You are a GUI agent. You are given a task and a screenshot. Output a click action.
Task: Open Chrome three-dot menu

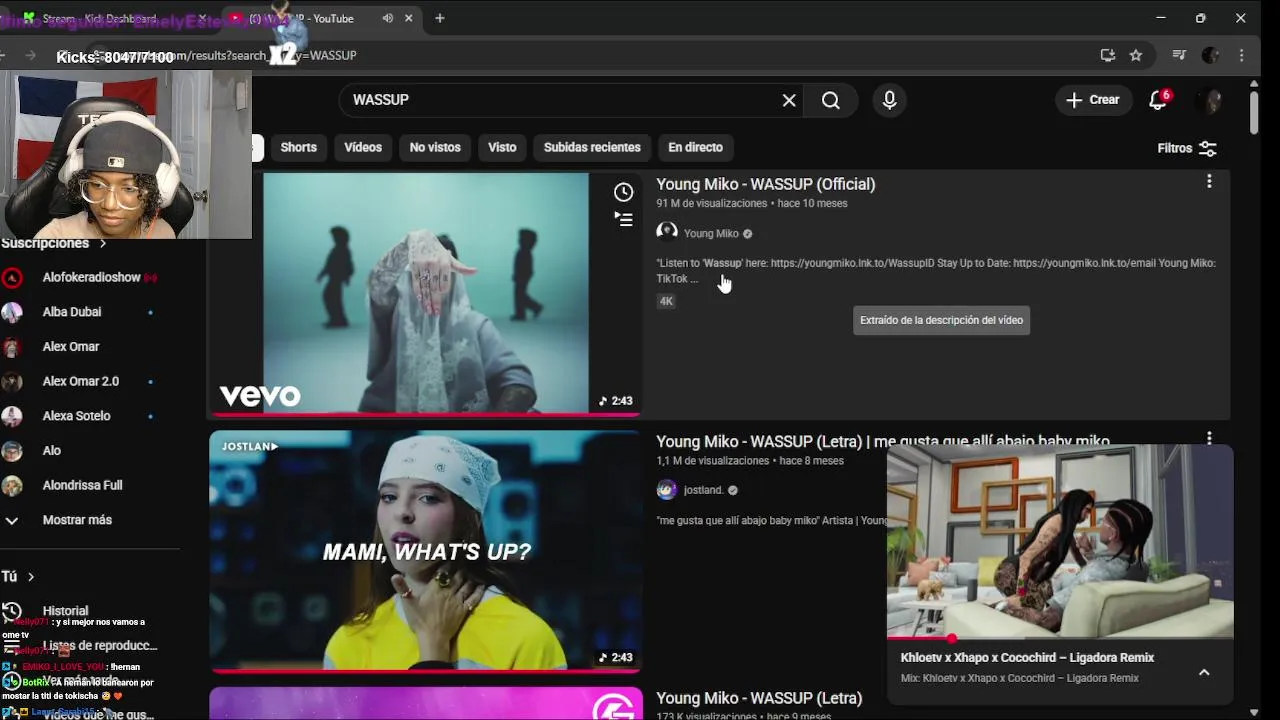tap(1241, 55)
